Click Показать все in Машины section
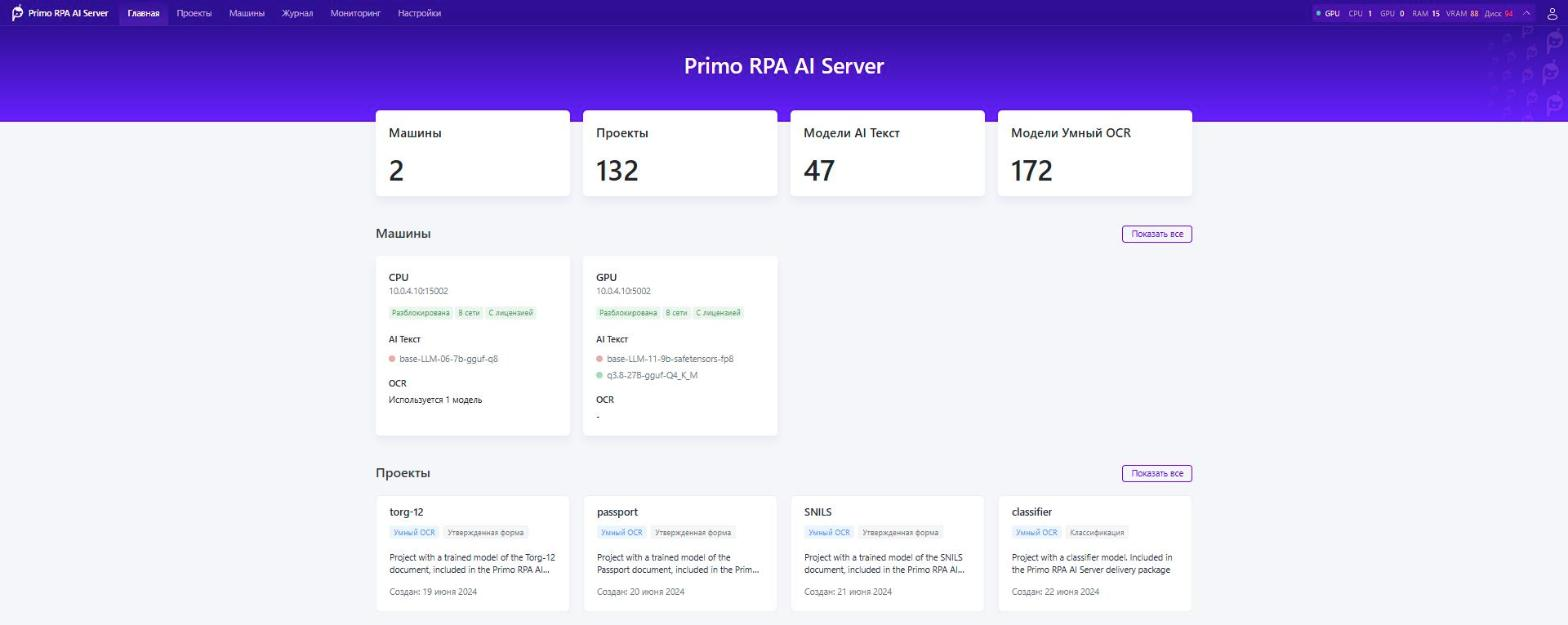 coord(1157,234)
